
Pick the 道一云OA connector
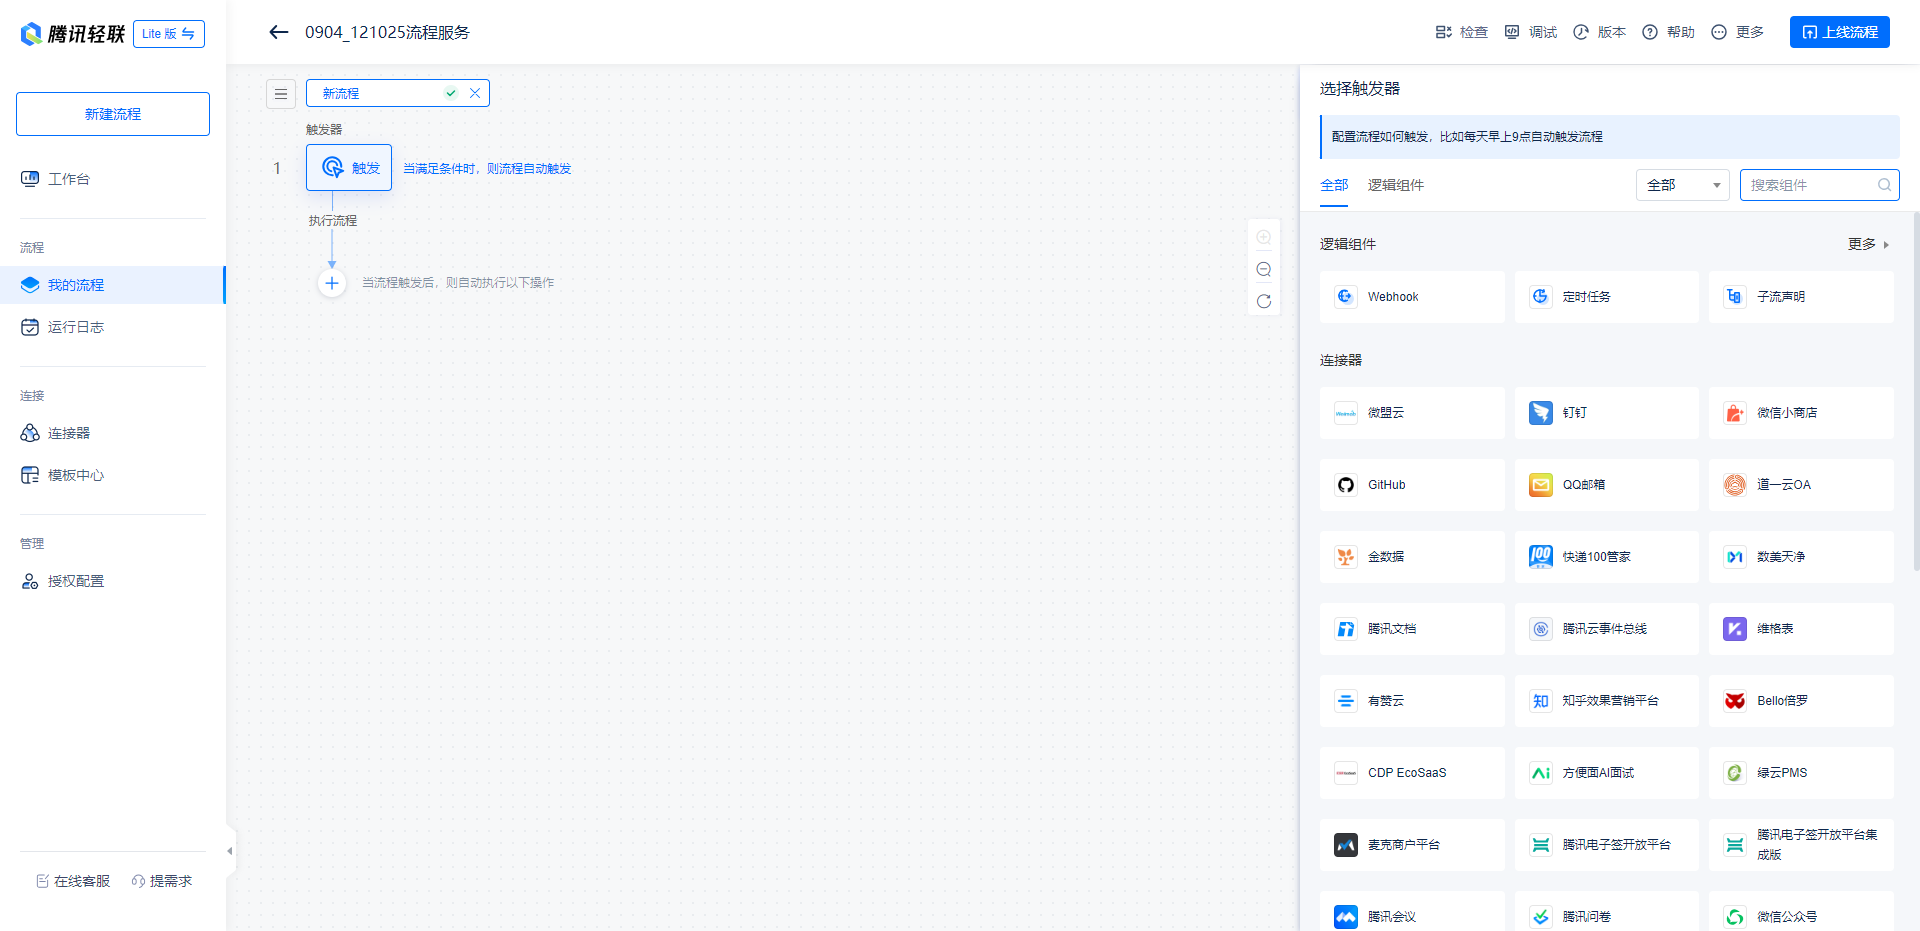[x=1801, y=485]
